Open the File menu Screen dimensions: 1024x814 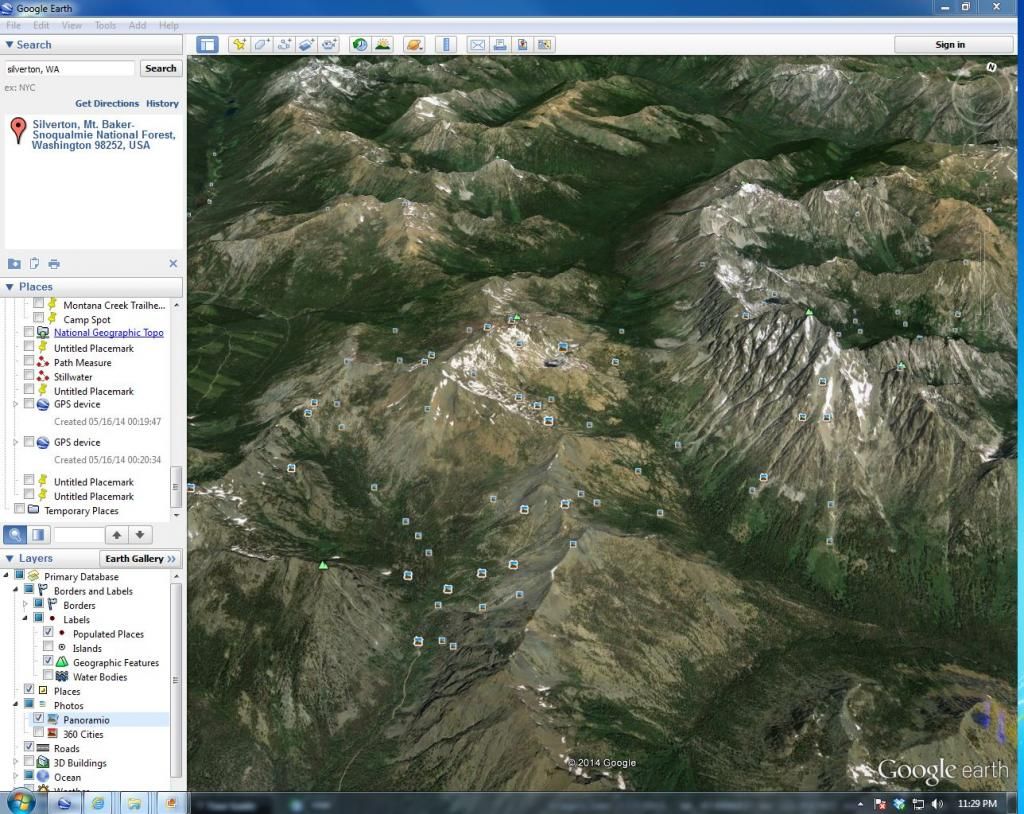coord(13,25)
